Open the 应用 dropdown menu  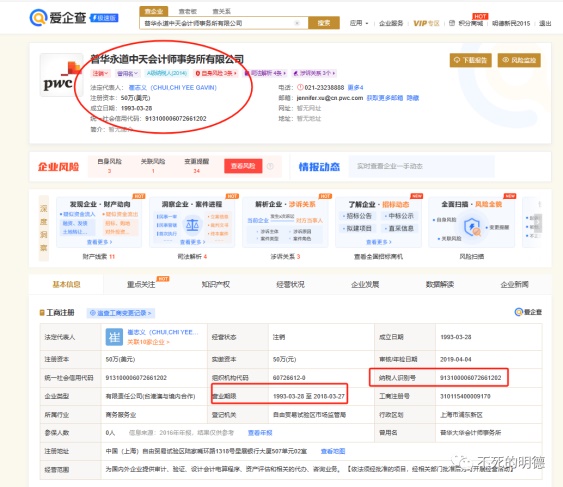[x=359, y=23]
